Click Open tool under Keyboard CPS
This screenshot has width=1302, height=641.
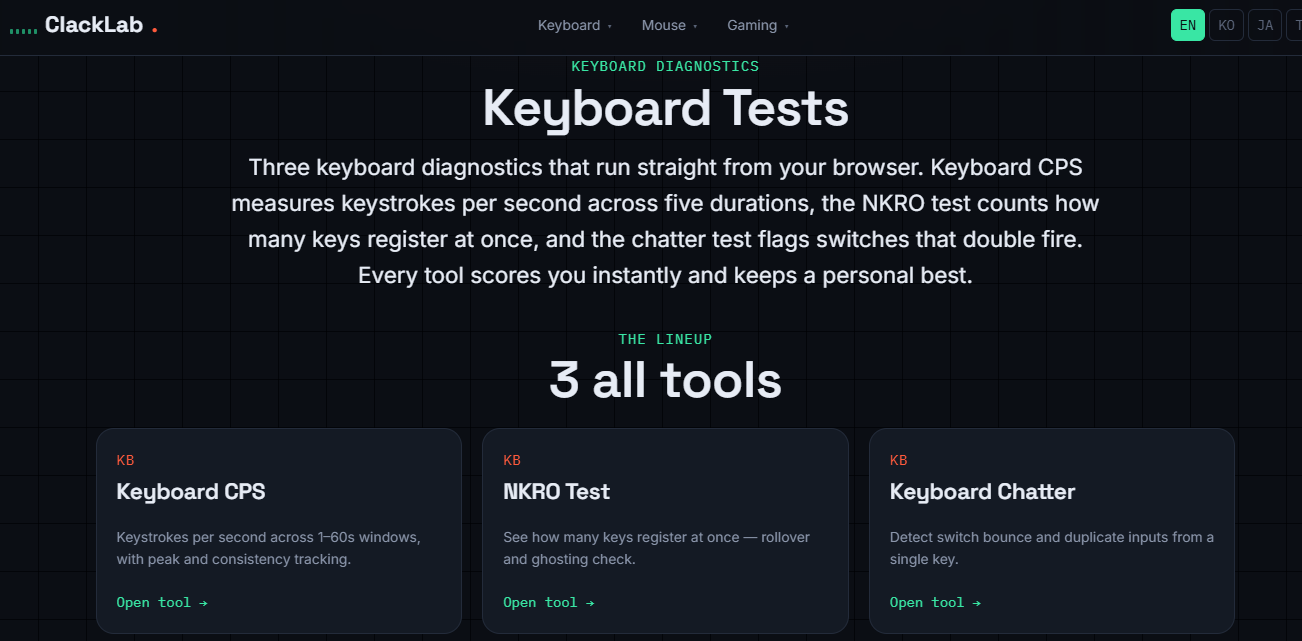[162, 602]
